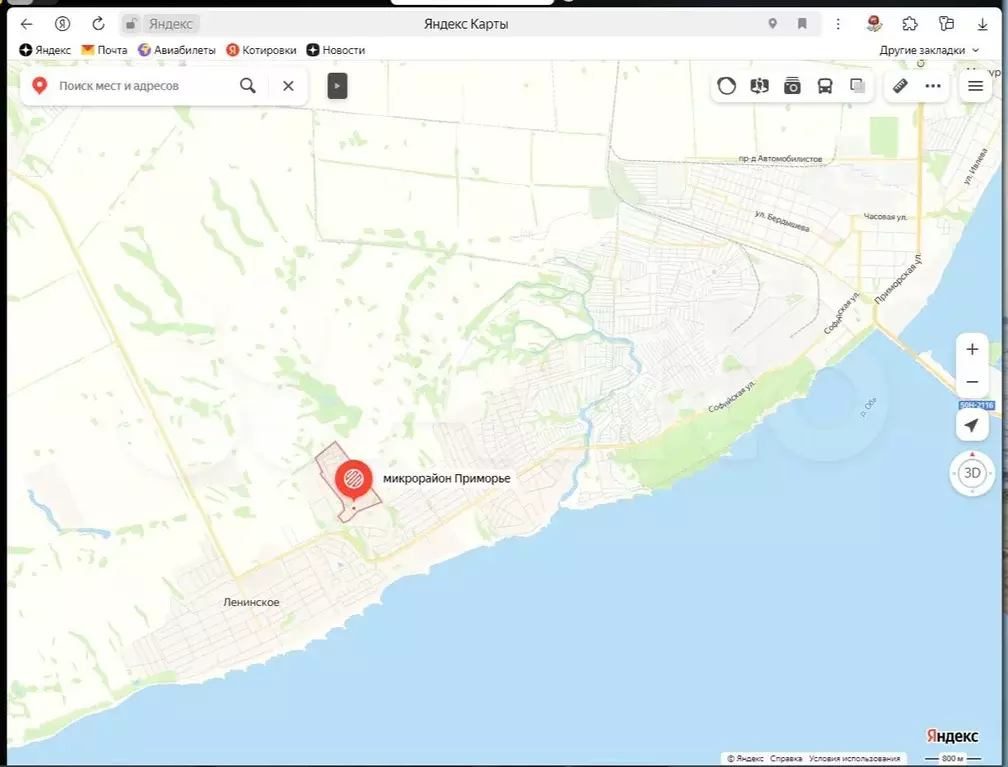Click the Яндекс address bar chip
The image size is (1008, 767).
click(x=171, y=24)
